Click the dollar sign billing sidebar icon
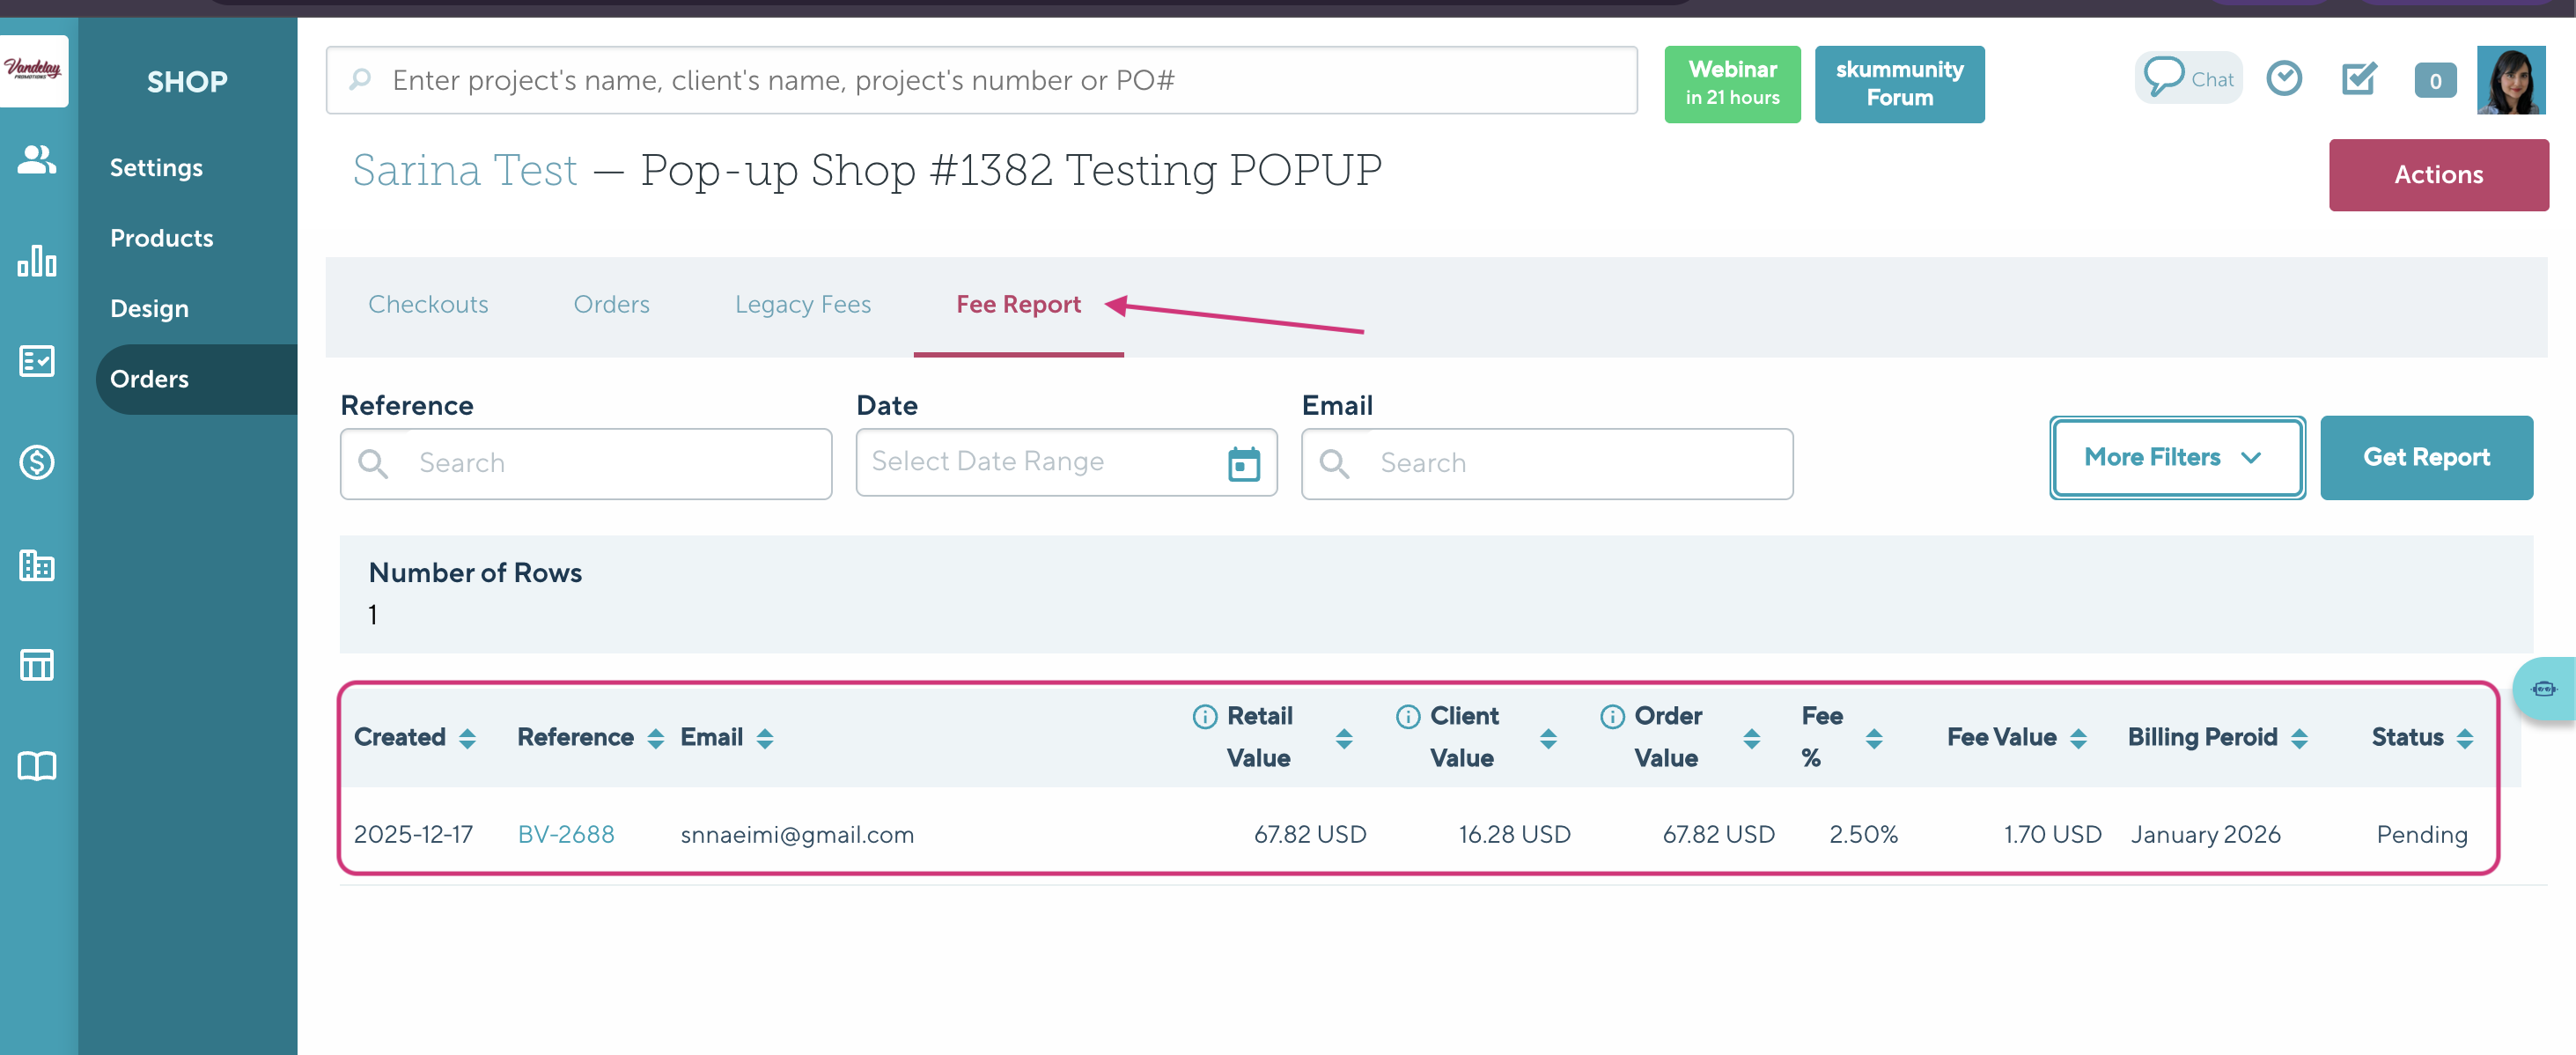Viewport: 2576px width, 1055px height. click(37, 462)
